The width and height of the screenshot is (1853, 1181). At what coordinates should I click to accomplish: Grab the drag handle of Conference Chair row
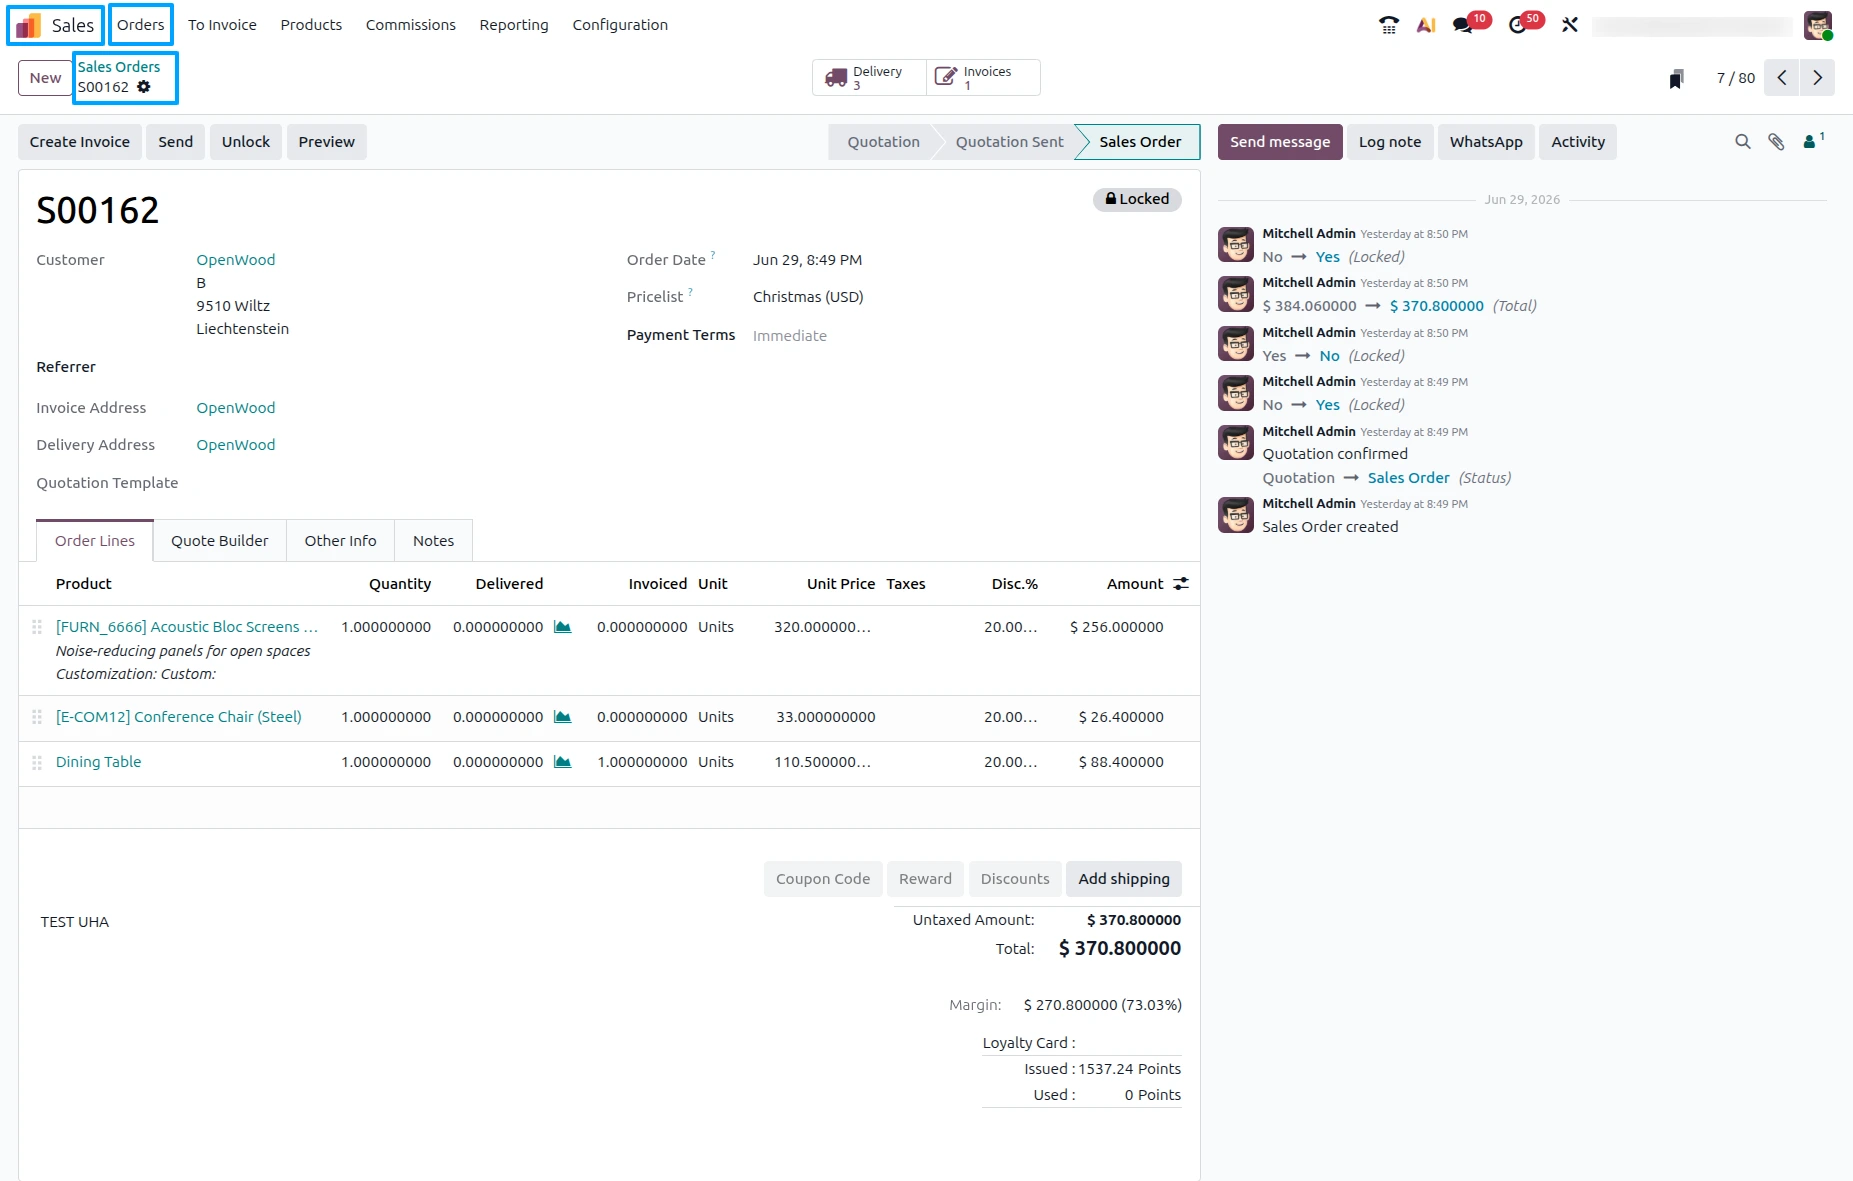point(37,717)
